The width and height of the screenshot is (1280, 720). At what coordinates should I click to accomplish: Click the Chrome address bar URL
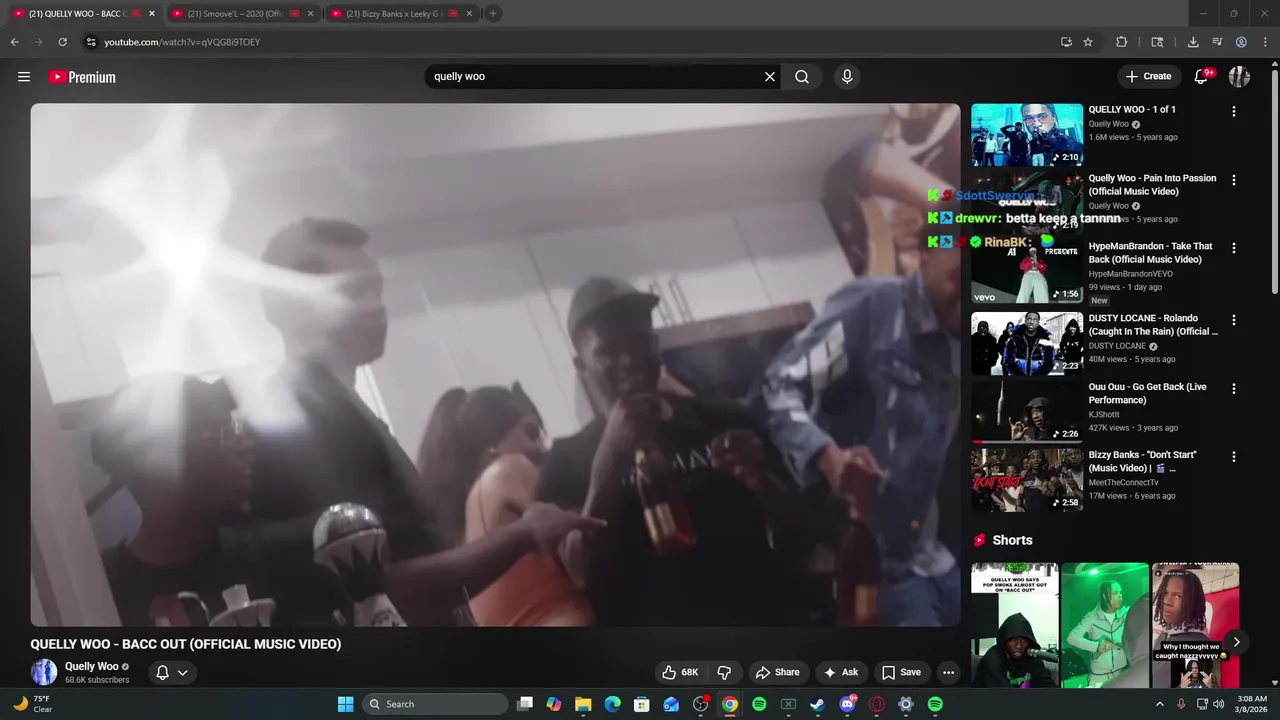tap(182, 42)
